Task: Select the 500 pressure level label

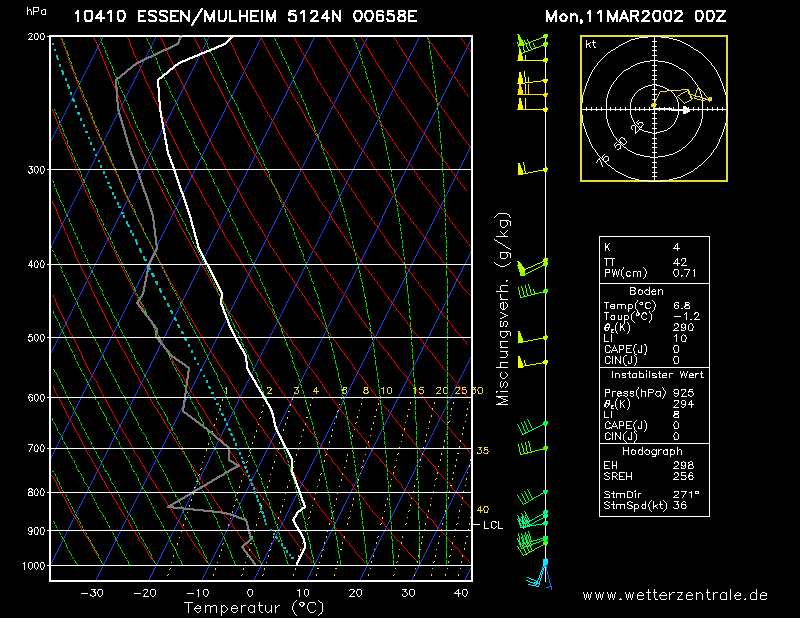Action: 37,338
